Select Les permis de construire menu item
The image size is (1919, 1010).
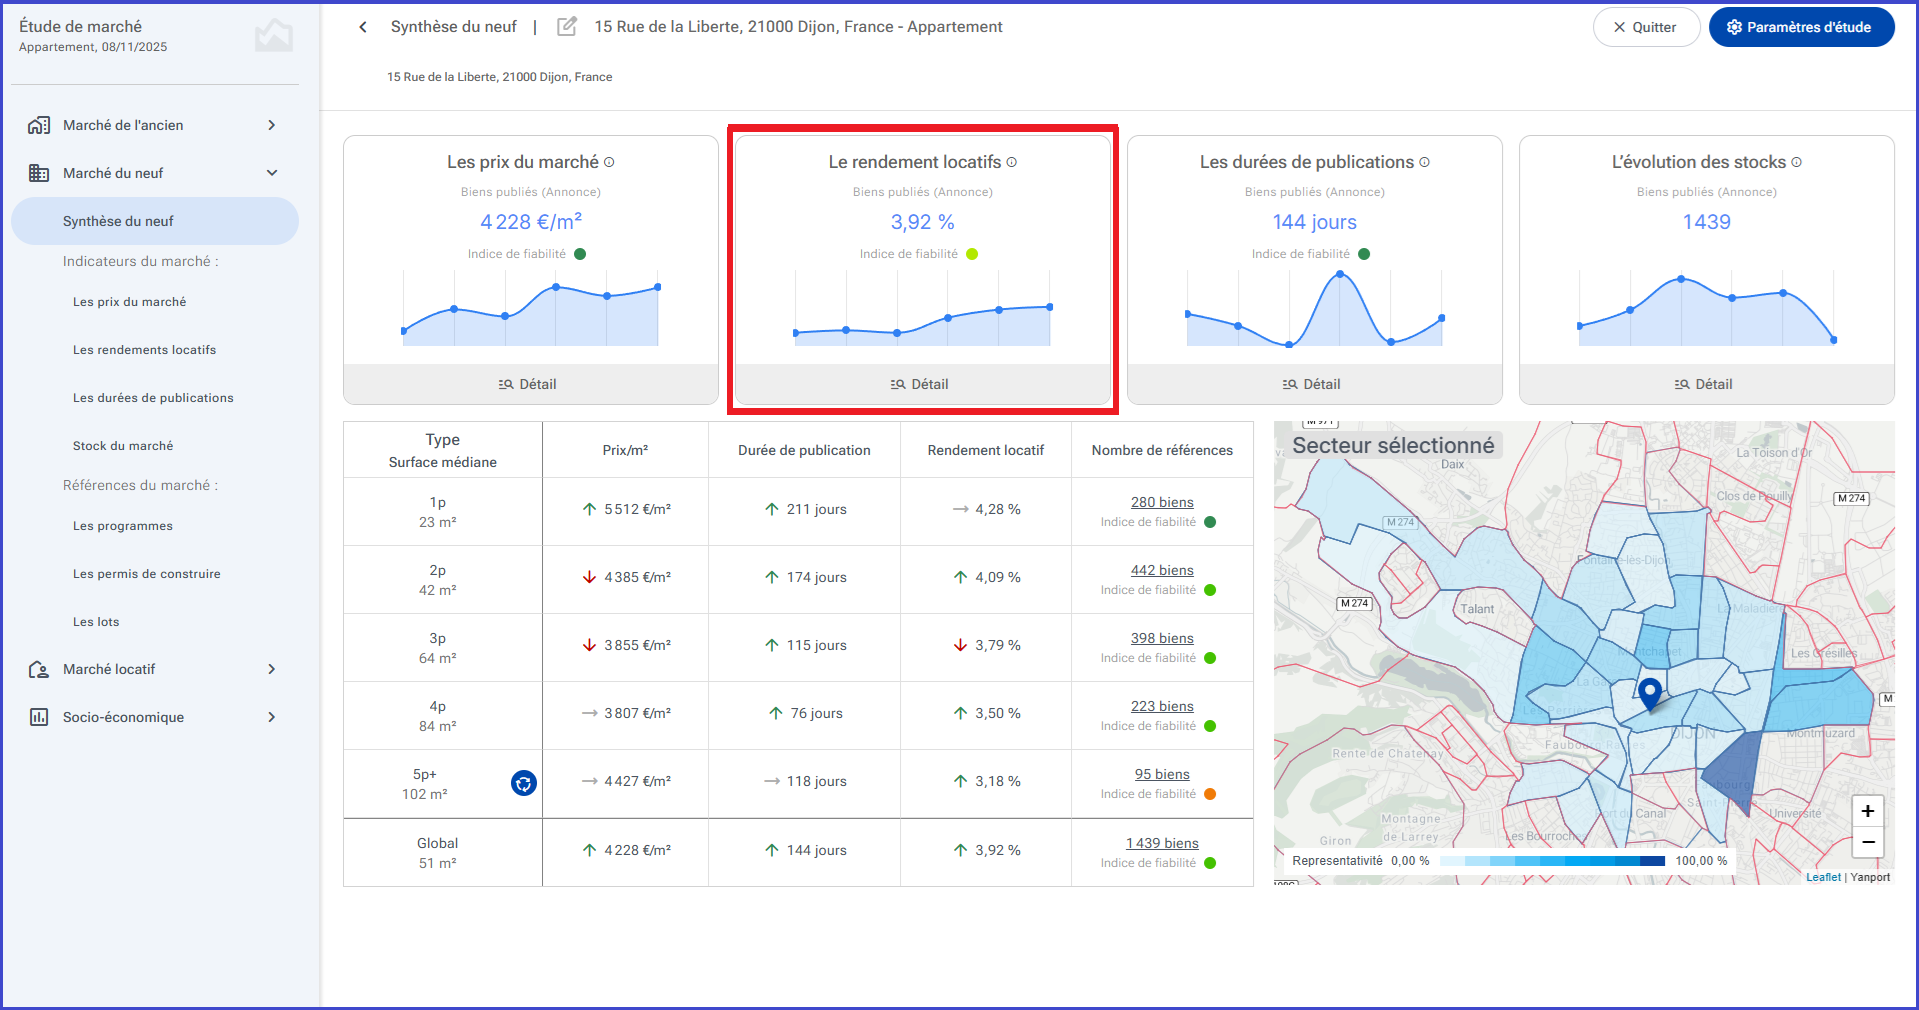click(146, 574)
